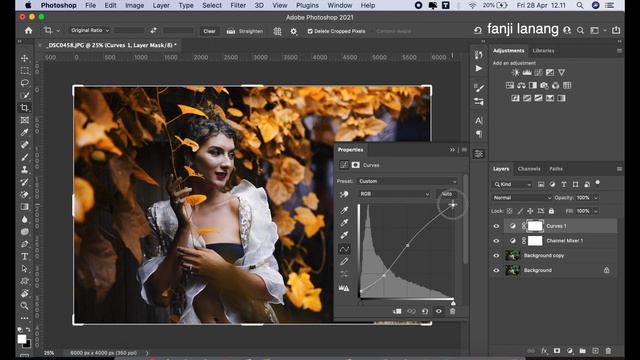Open the Layer menu
Screen dimensions: 640x360
(161, 5)
